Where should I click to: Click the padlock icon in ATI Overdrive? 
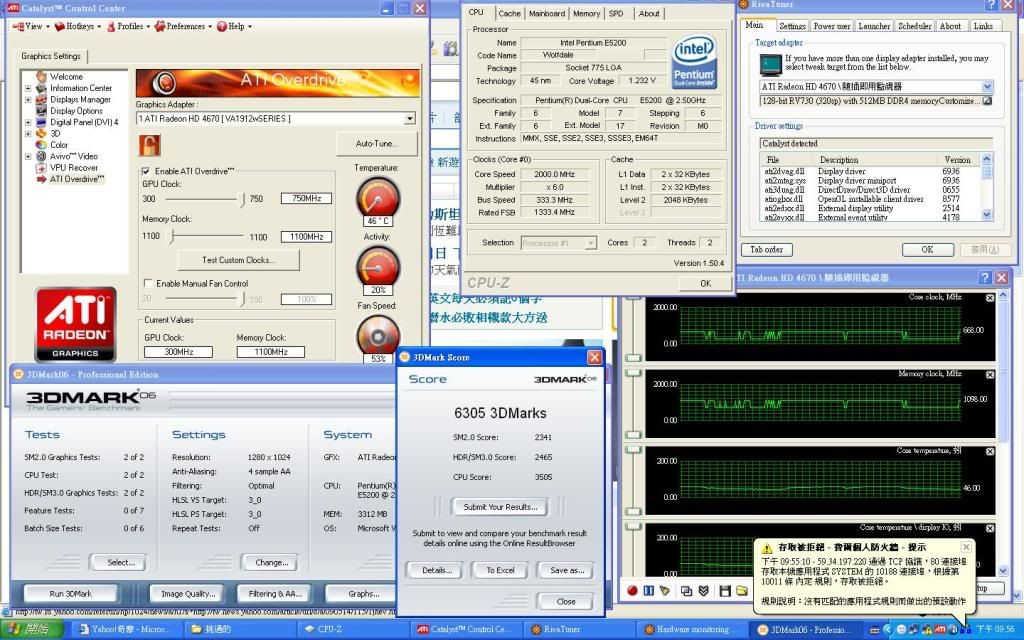[150, 145]
